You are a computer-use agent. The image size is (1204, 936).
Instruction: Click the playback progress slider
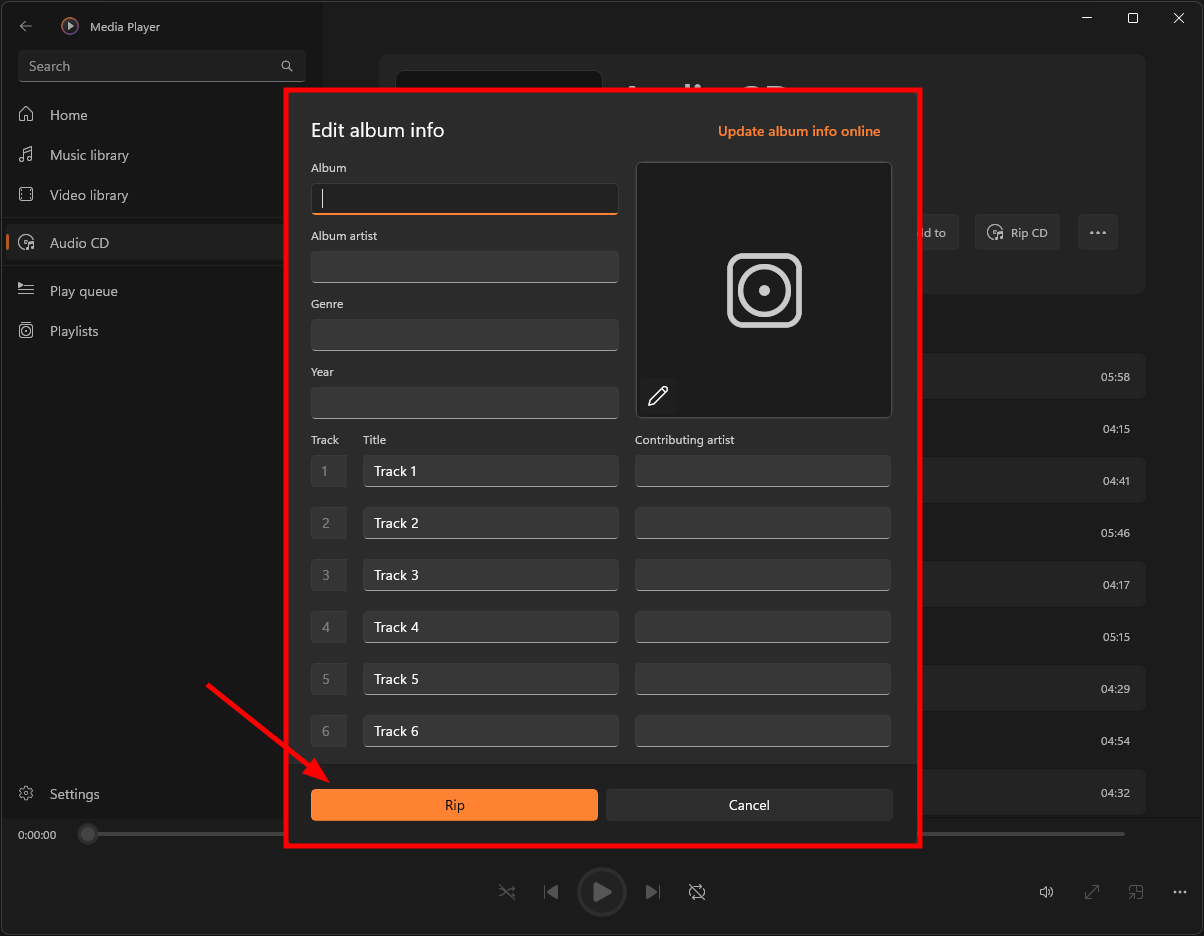pos(87,834)
